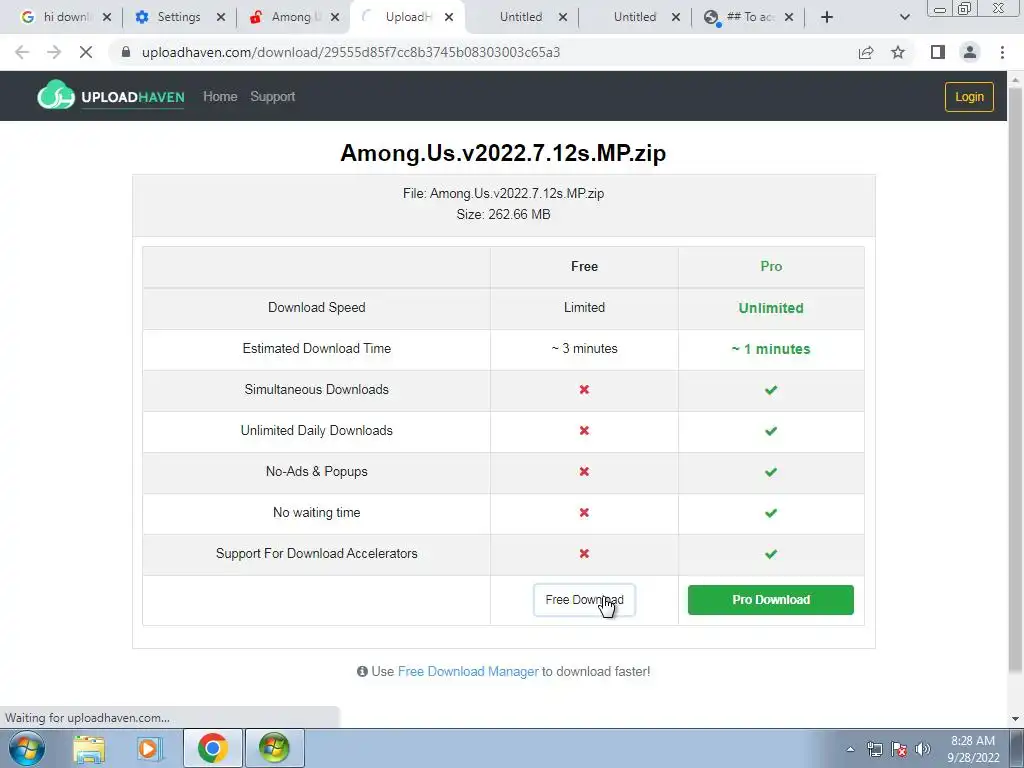Launch Windows Media Player from the taskbar
The height and width of the screenshot is (768, 1024).
pyautogui.click(x=150, y=749)
